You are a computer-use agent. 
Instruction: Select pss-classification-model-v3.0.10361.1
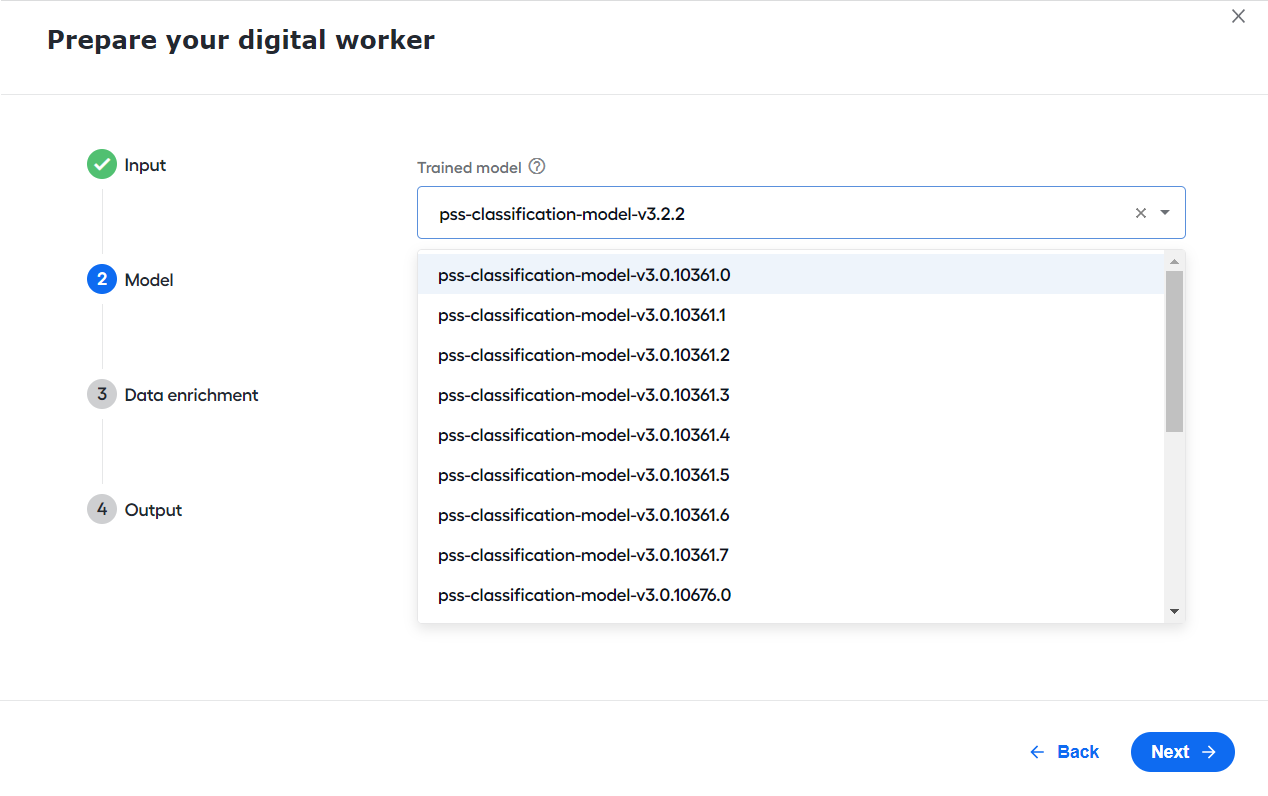click(x=791, y=315)
